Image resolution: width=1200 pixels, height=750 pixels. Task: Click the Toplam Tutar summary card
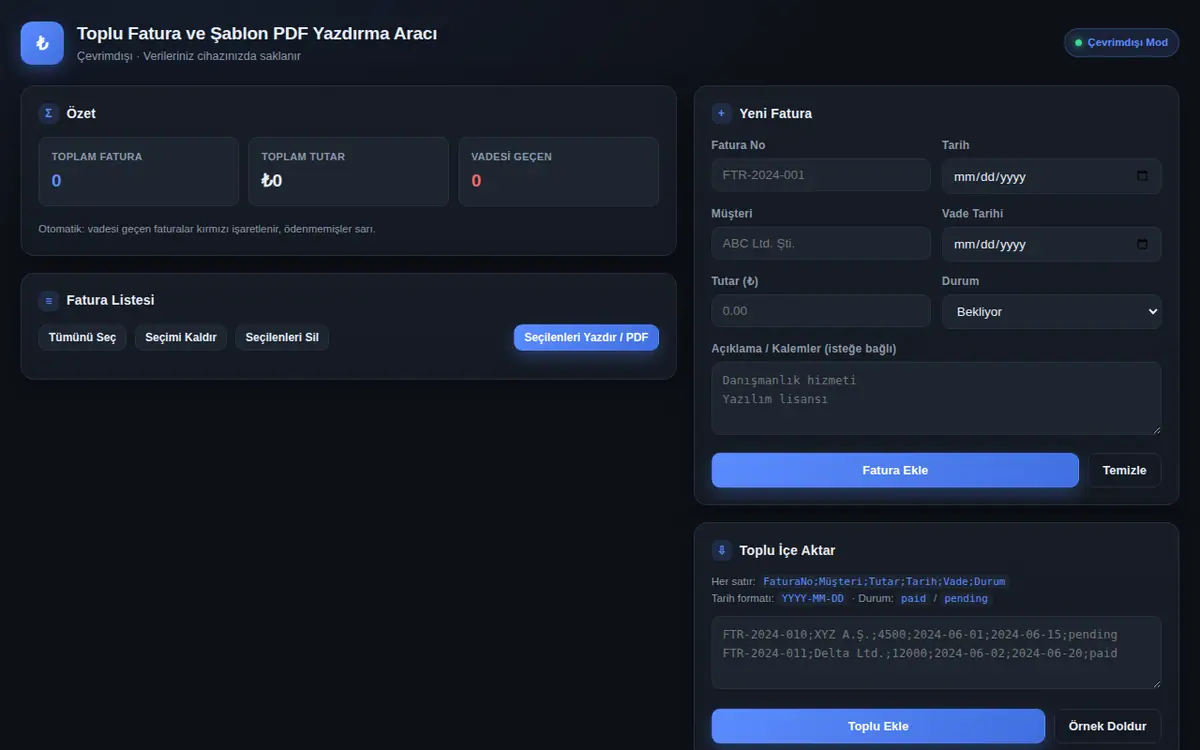click(x=349, y=172)
